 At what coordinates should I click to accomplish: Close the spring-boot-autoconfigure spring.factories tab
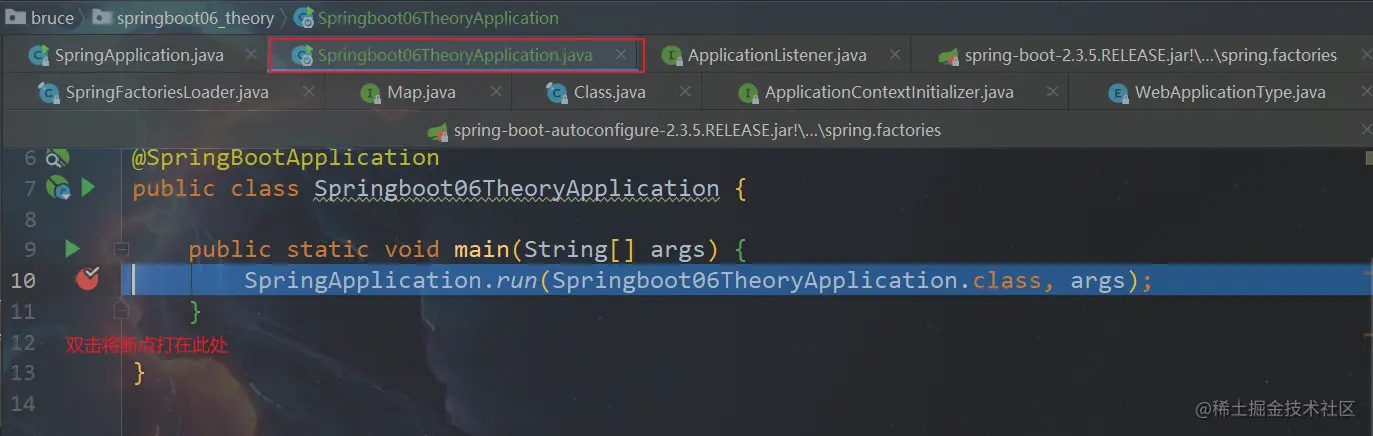pos(1369,131)
